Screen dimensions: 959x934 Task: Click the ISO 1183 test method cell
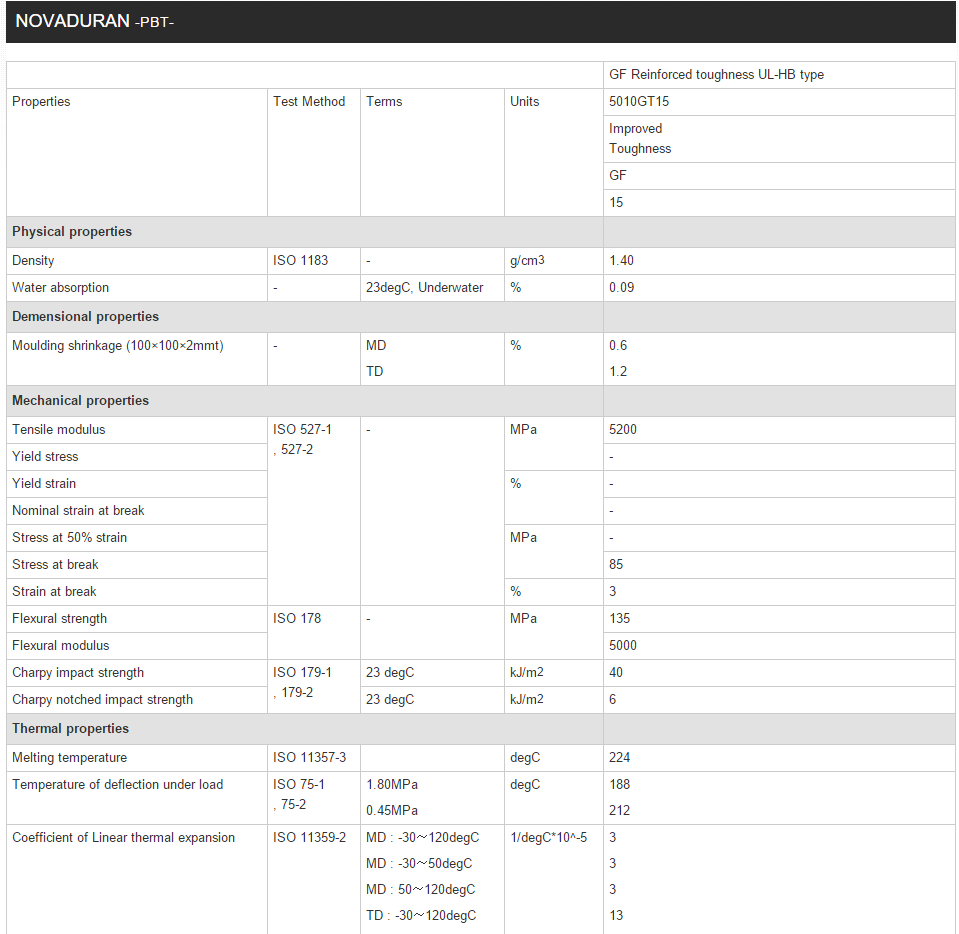pyautogui.click(x=300, y=261)
